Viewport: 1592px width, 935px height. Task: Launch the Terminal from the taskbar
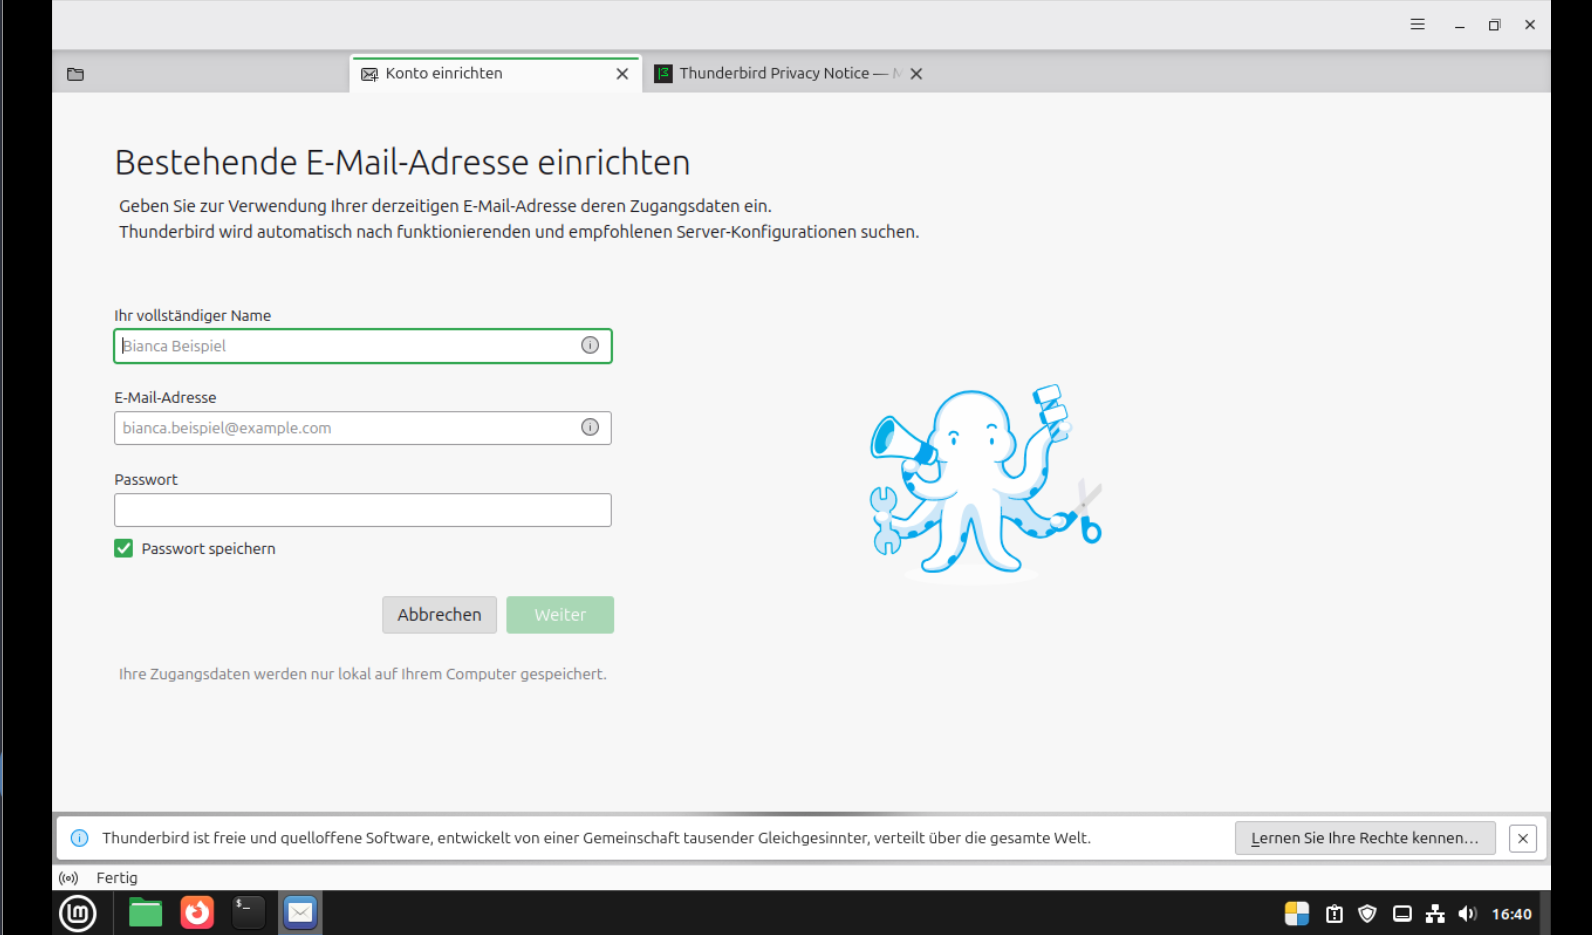pos(248,913)
